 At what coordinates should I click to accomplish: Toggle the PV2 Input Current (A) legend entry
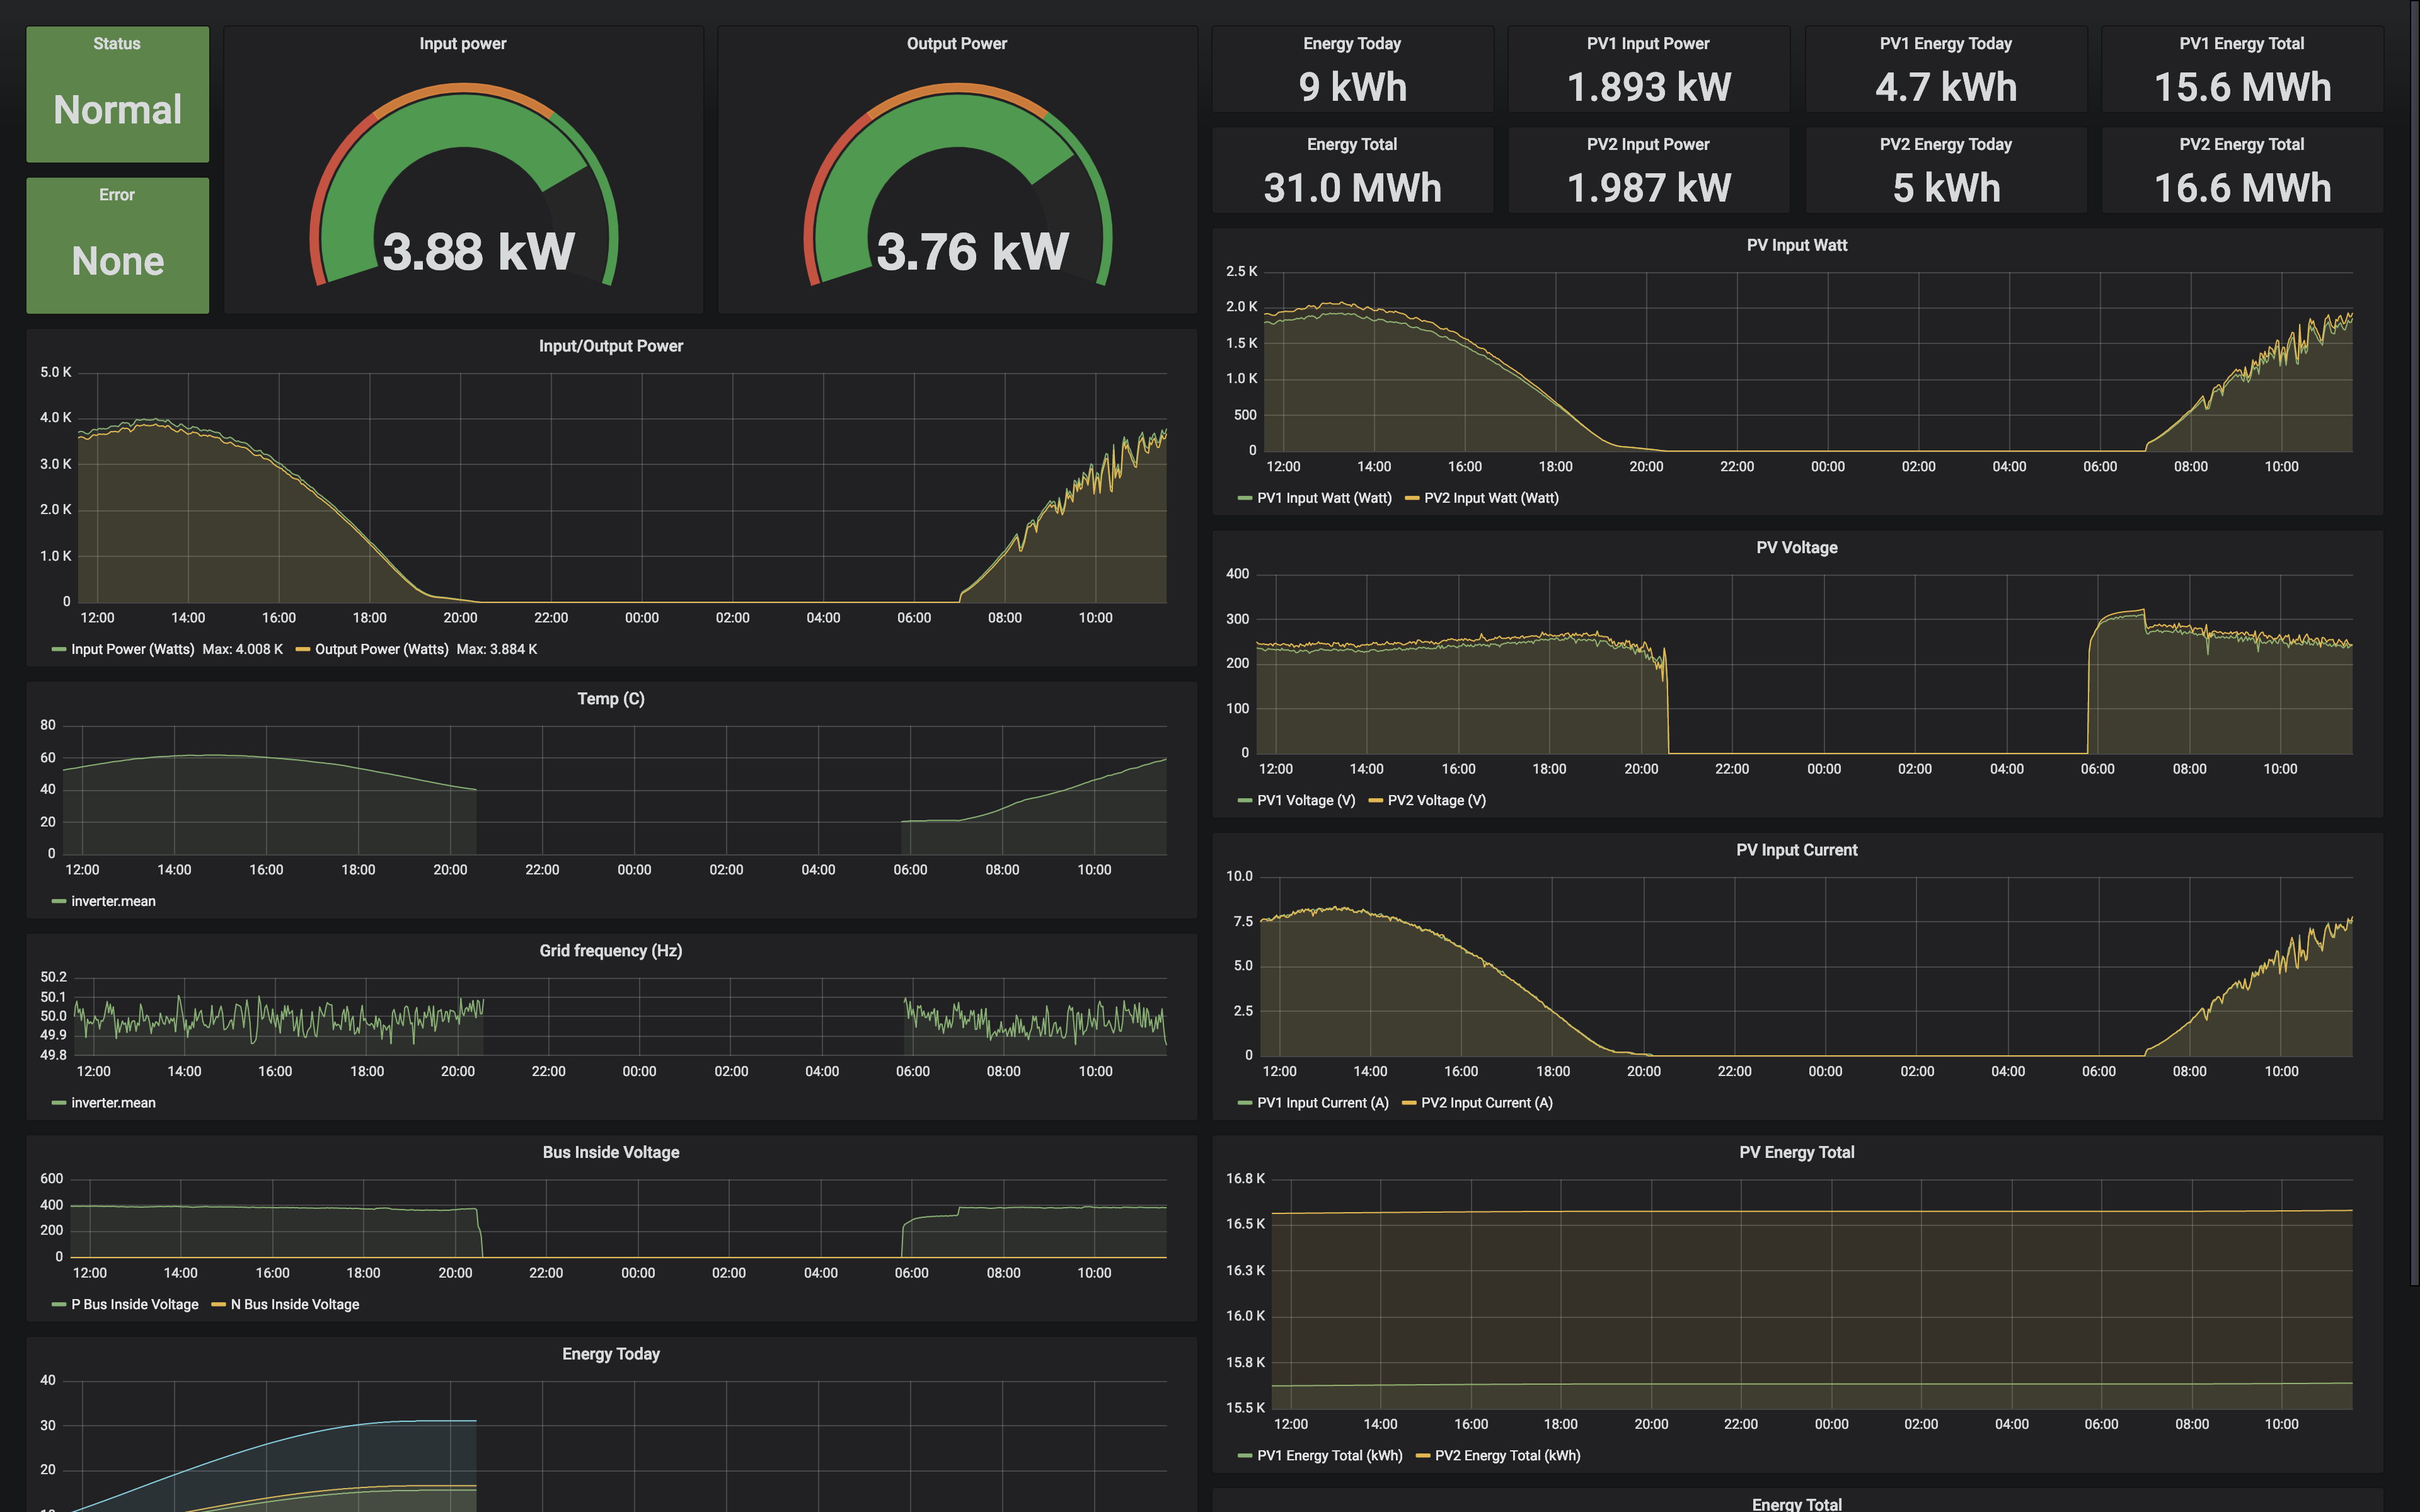pyautogui.click(x=1486, y=1103)
